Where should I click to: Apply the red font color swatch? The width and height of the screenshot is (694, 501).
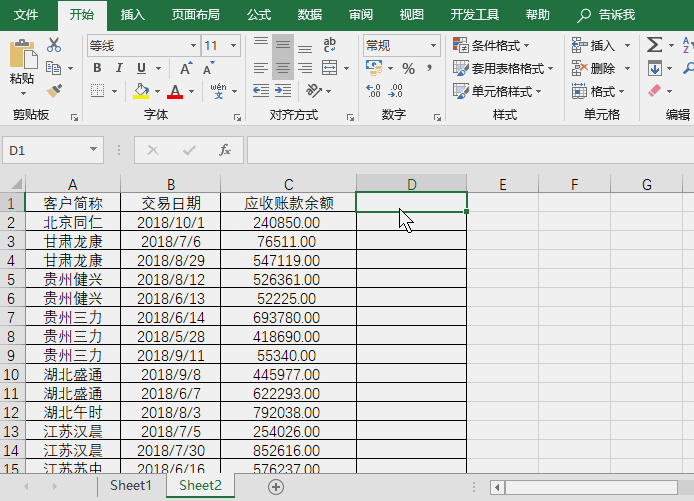(x=176, y=91)
